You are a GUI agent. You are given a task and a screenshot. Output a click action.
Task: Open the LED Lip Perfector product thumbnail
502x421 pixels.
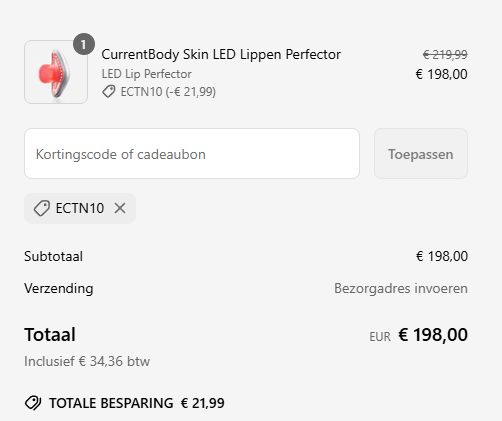point(56,72)
